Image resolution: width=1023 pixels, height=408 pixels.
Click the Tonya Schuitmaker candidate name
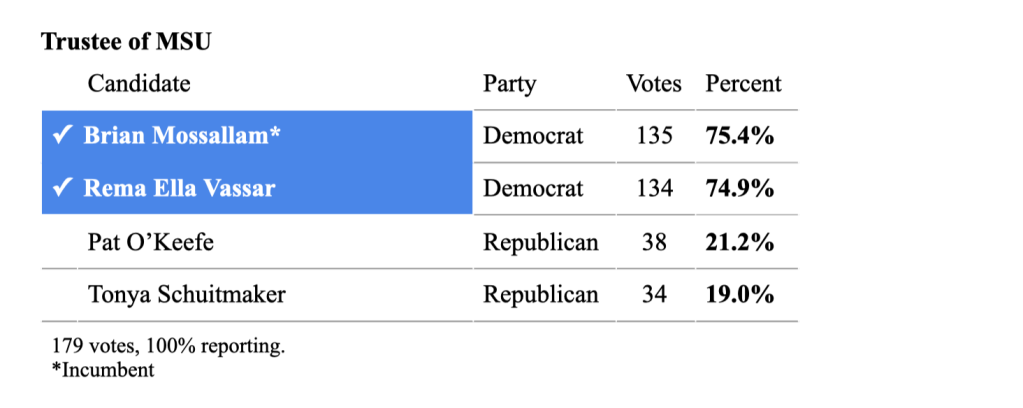click(173, 294)
